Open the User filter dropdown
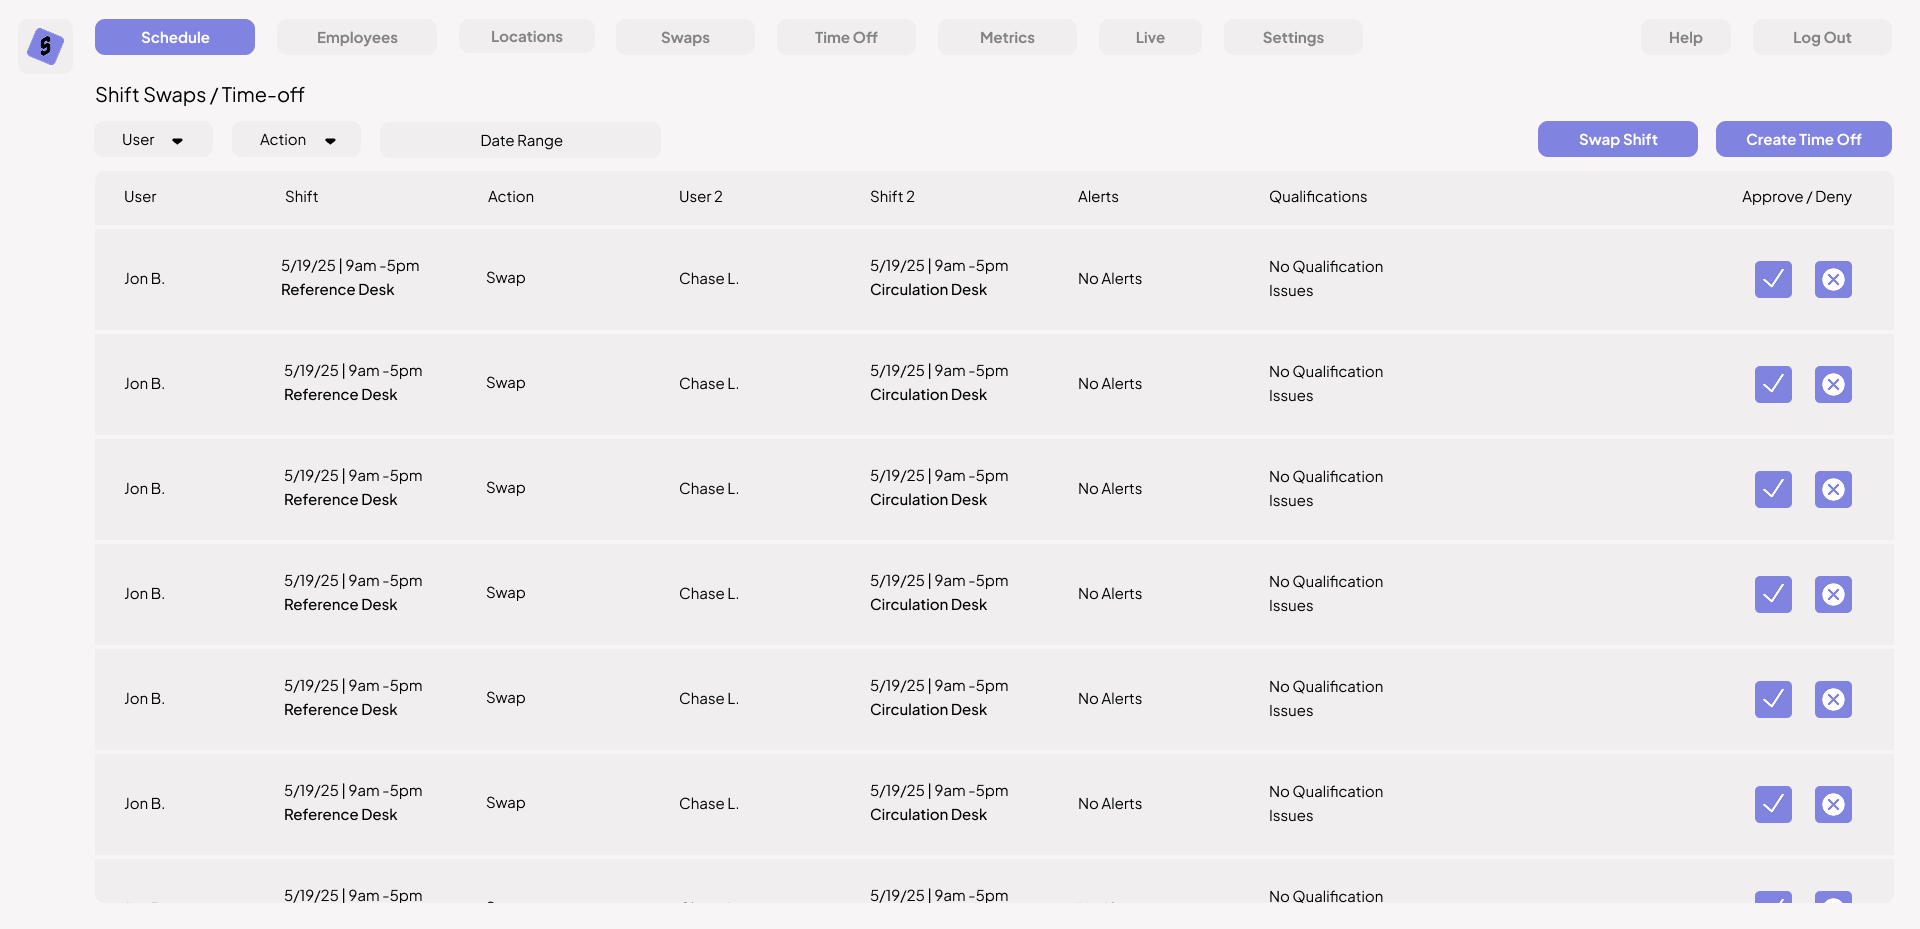This screenshot has width=1920, height=929. tap(153, 140)
